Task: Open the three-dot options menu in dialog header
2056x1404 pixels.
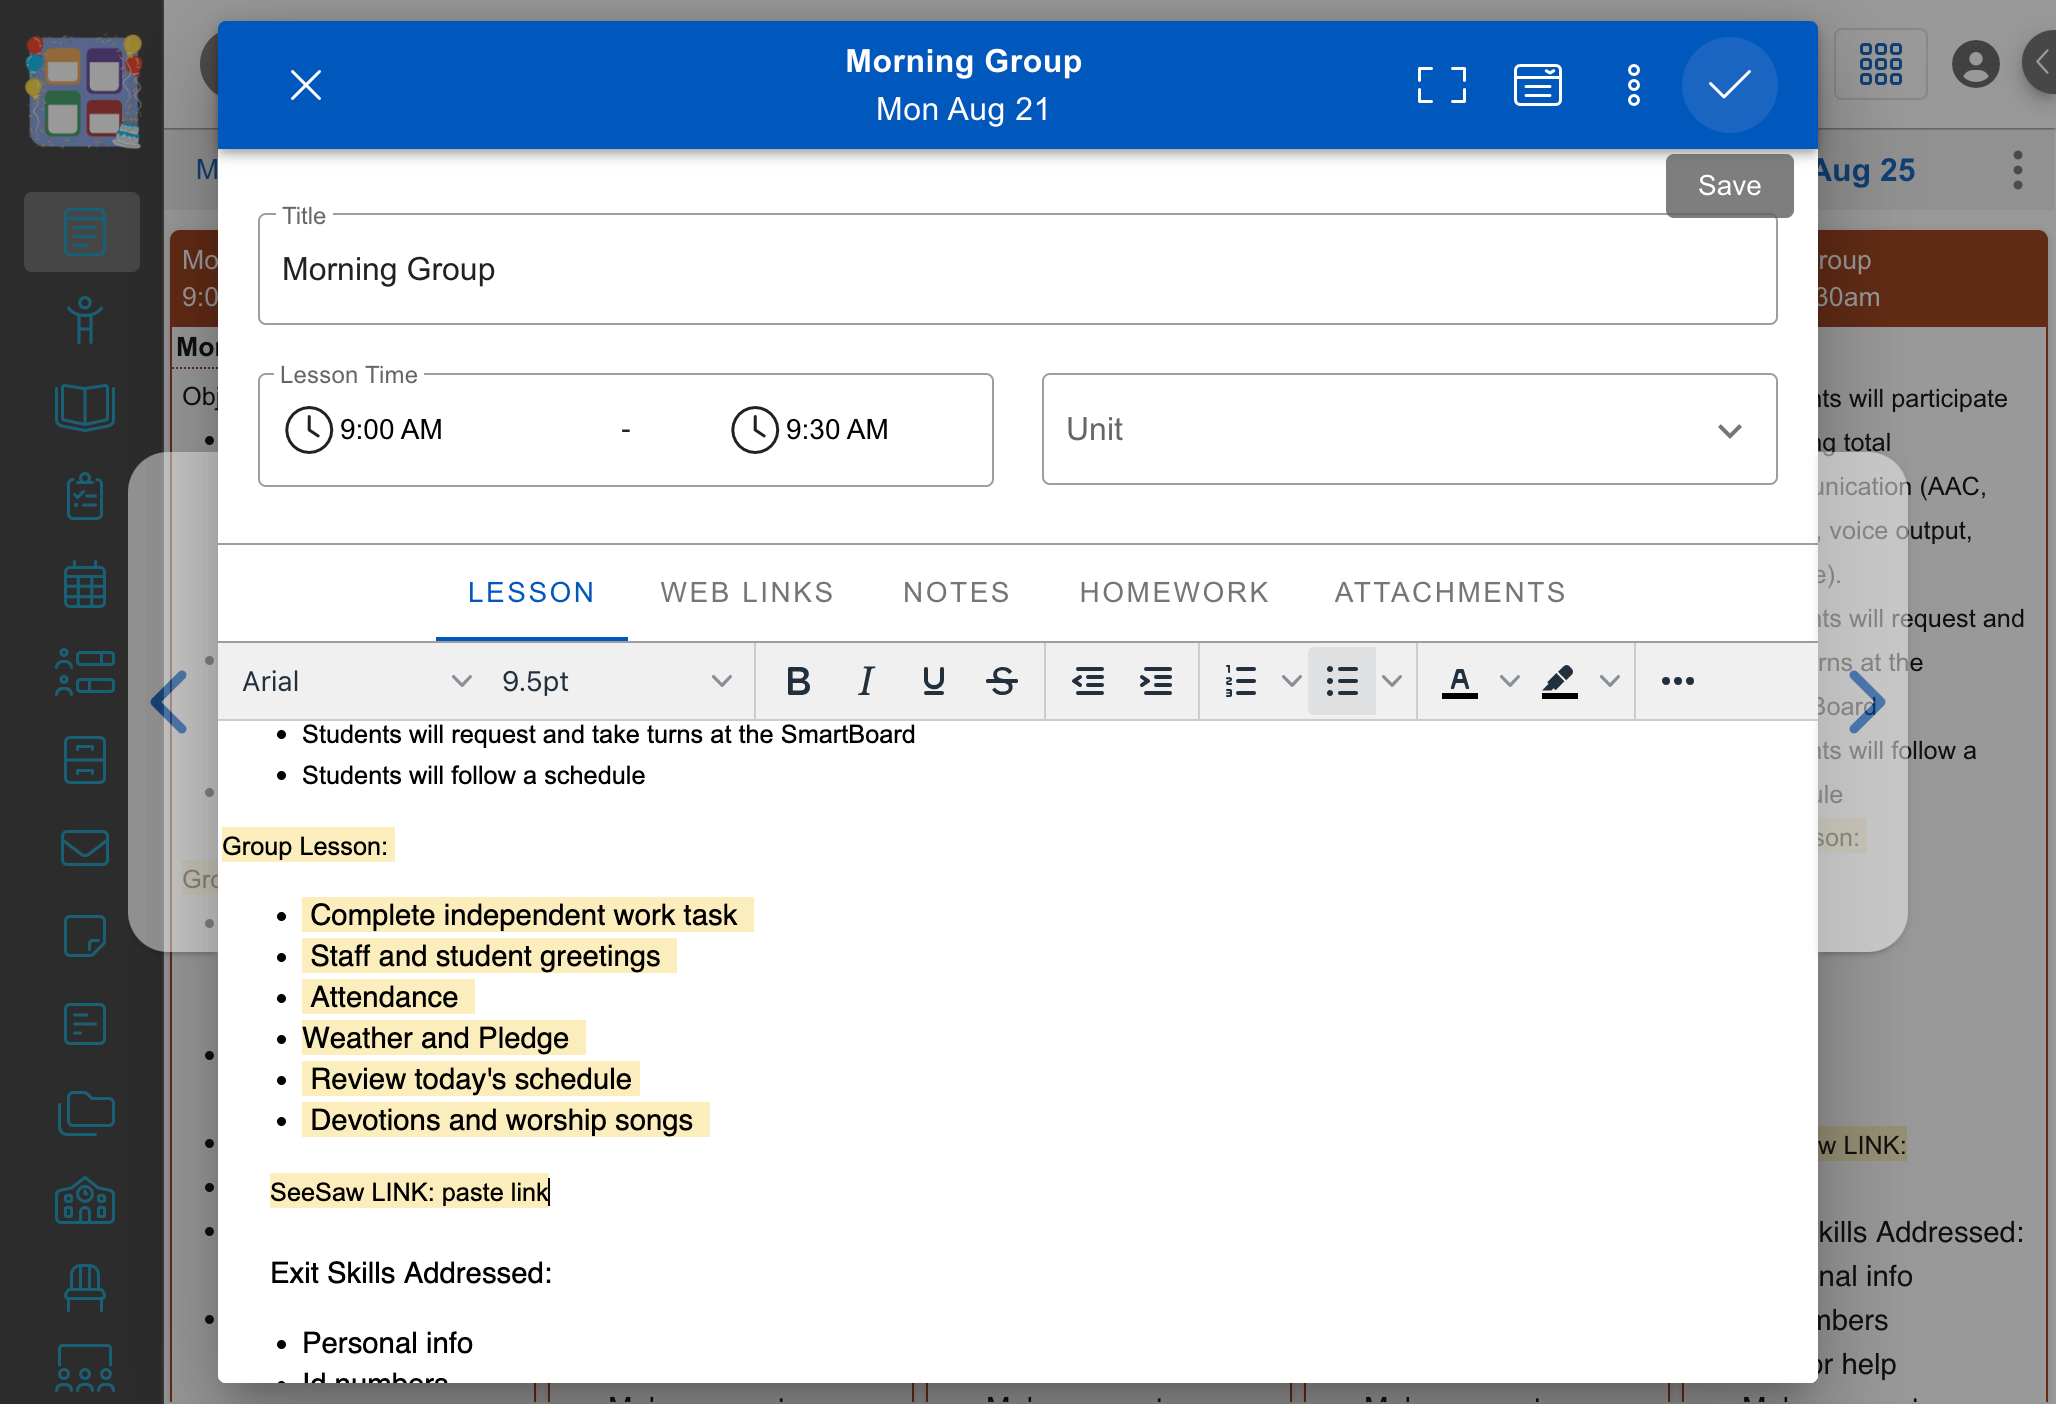Action: tap(1633, 85)
